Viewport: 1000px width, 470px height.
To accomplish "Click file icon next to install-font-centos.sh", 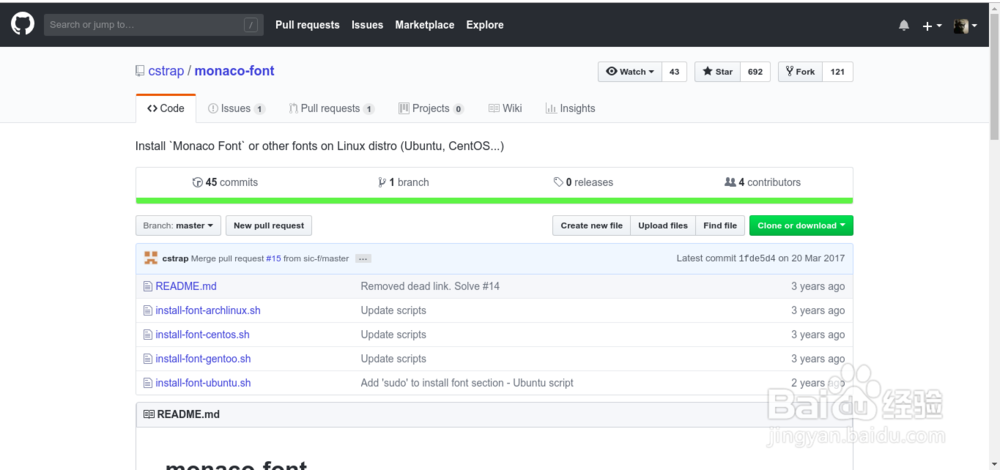I will coord(148,335).
